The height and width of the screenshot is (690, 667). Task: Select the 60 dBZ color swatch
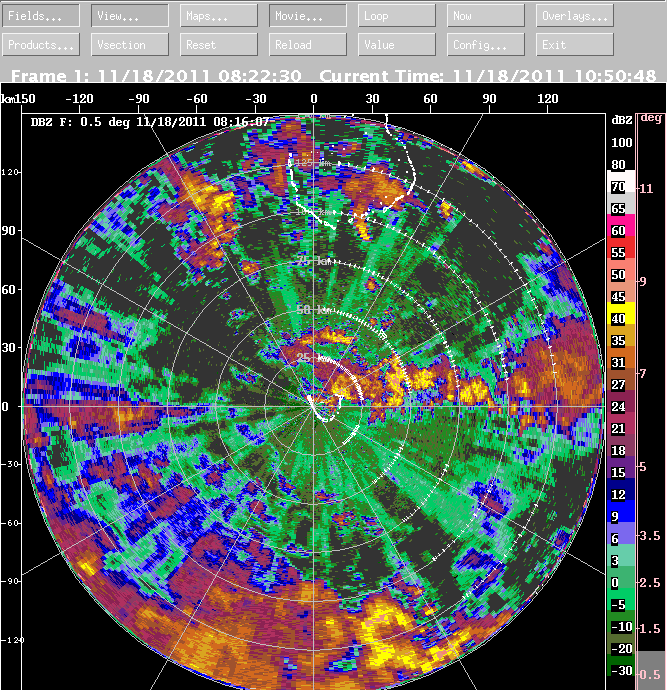(x=621, y=225)
